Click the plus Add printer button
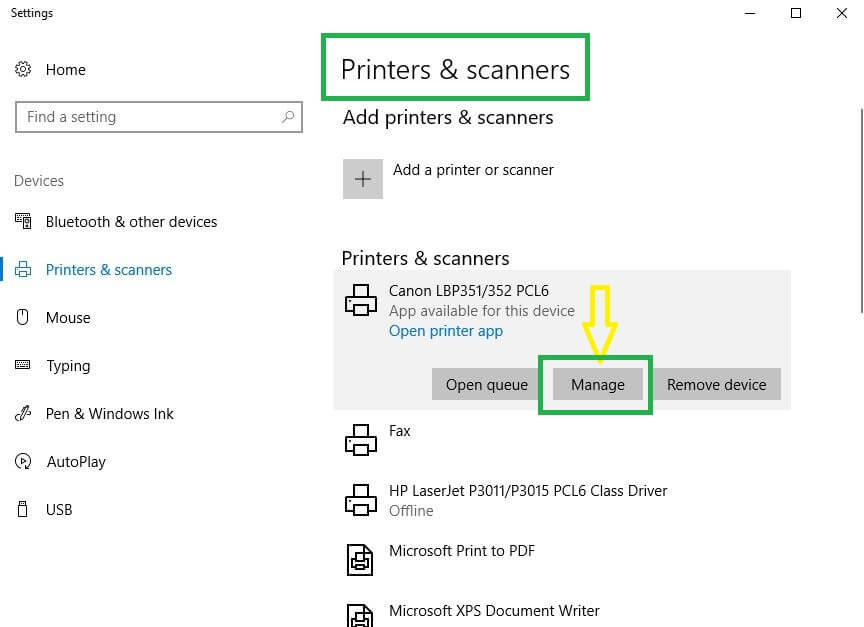This screenshot has width=864, height=627. coord(363,179)
